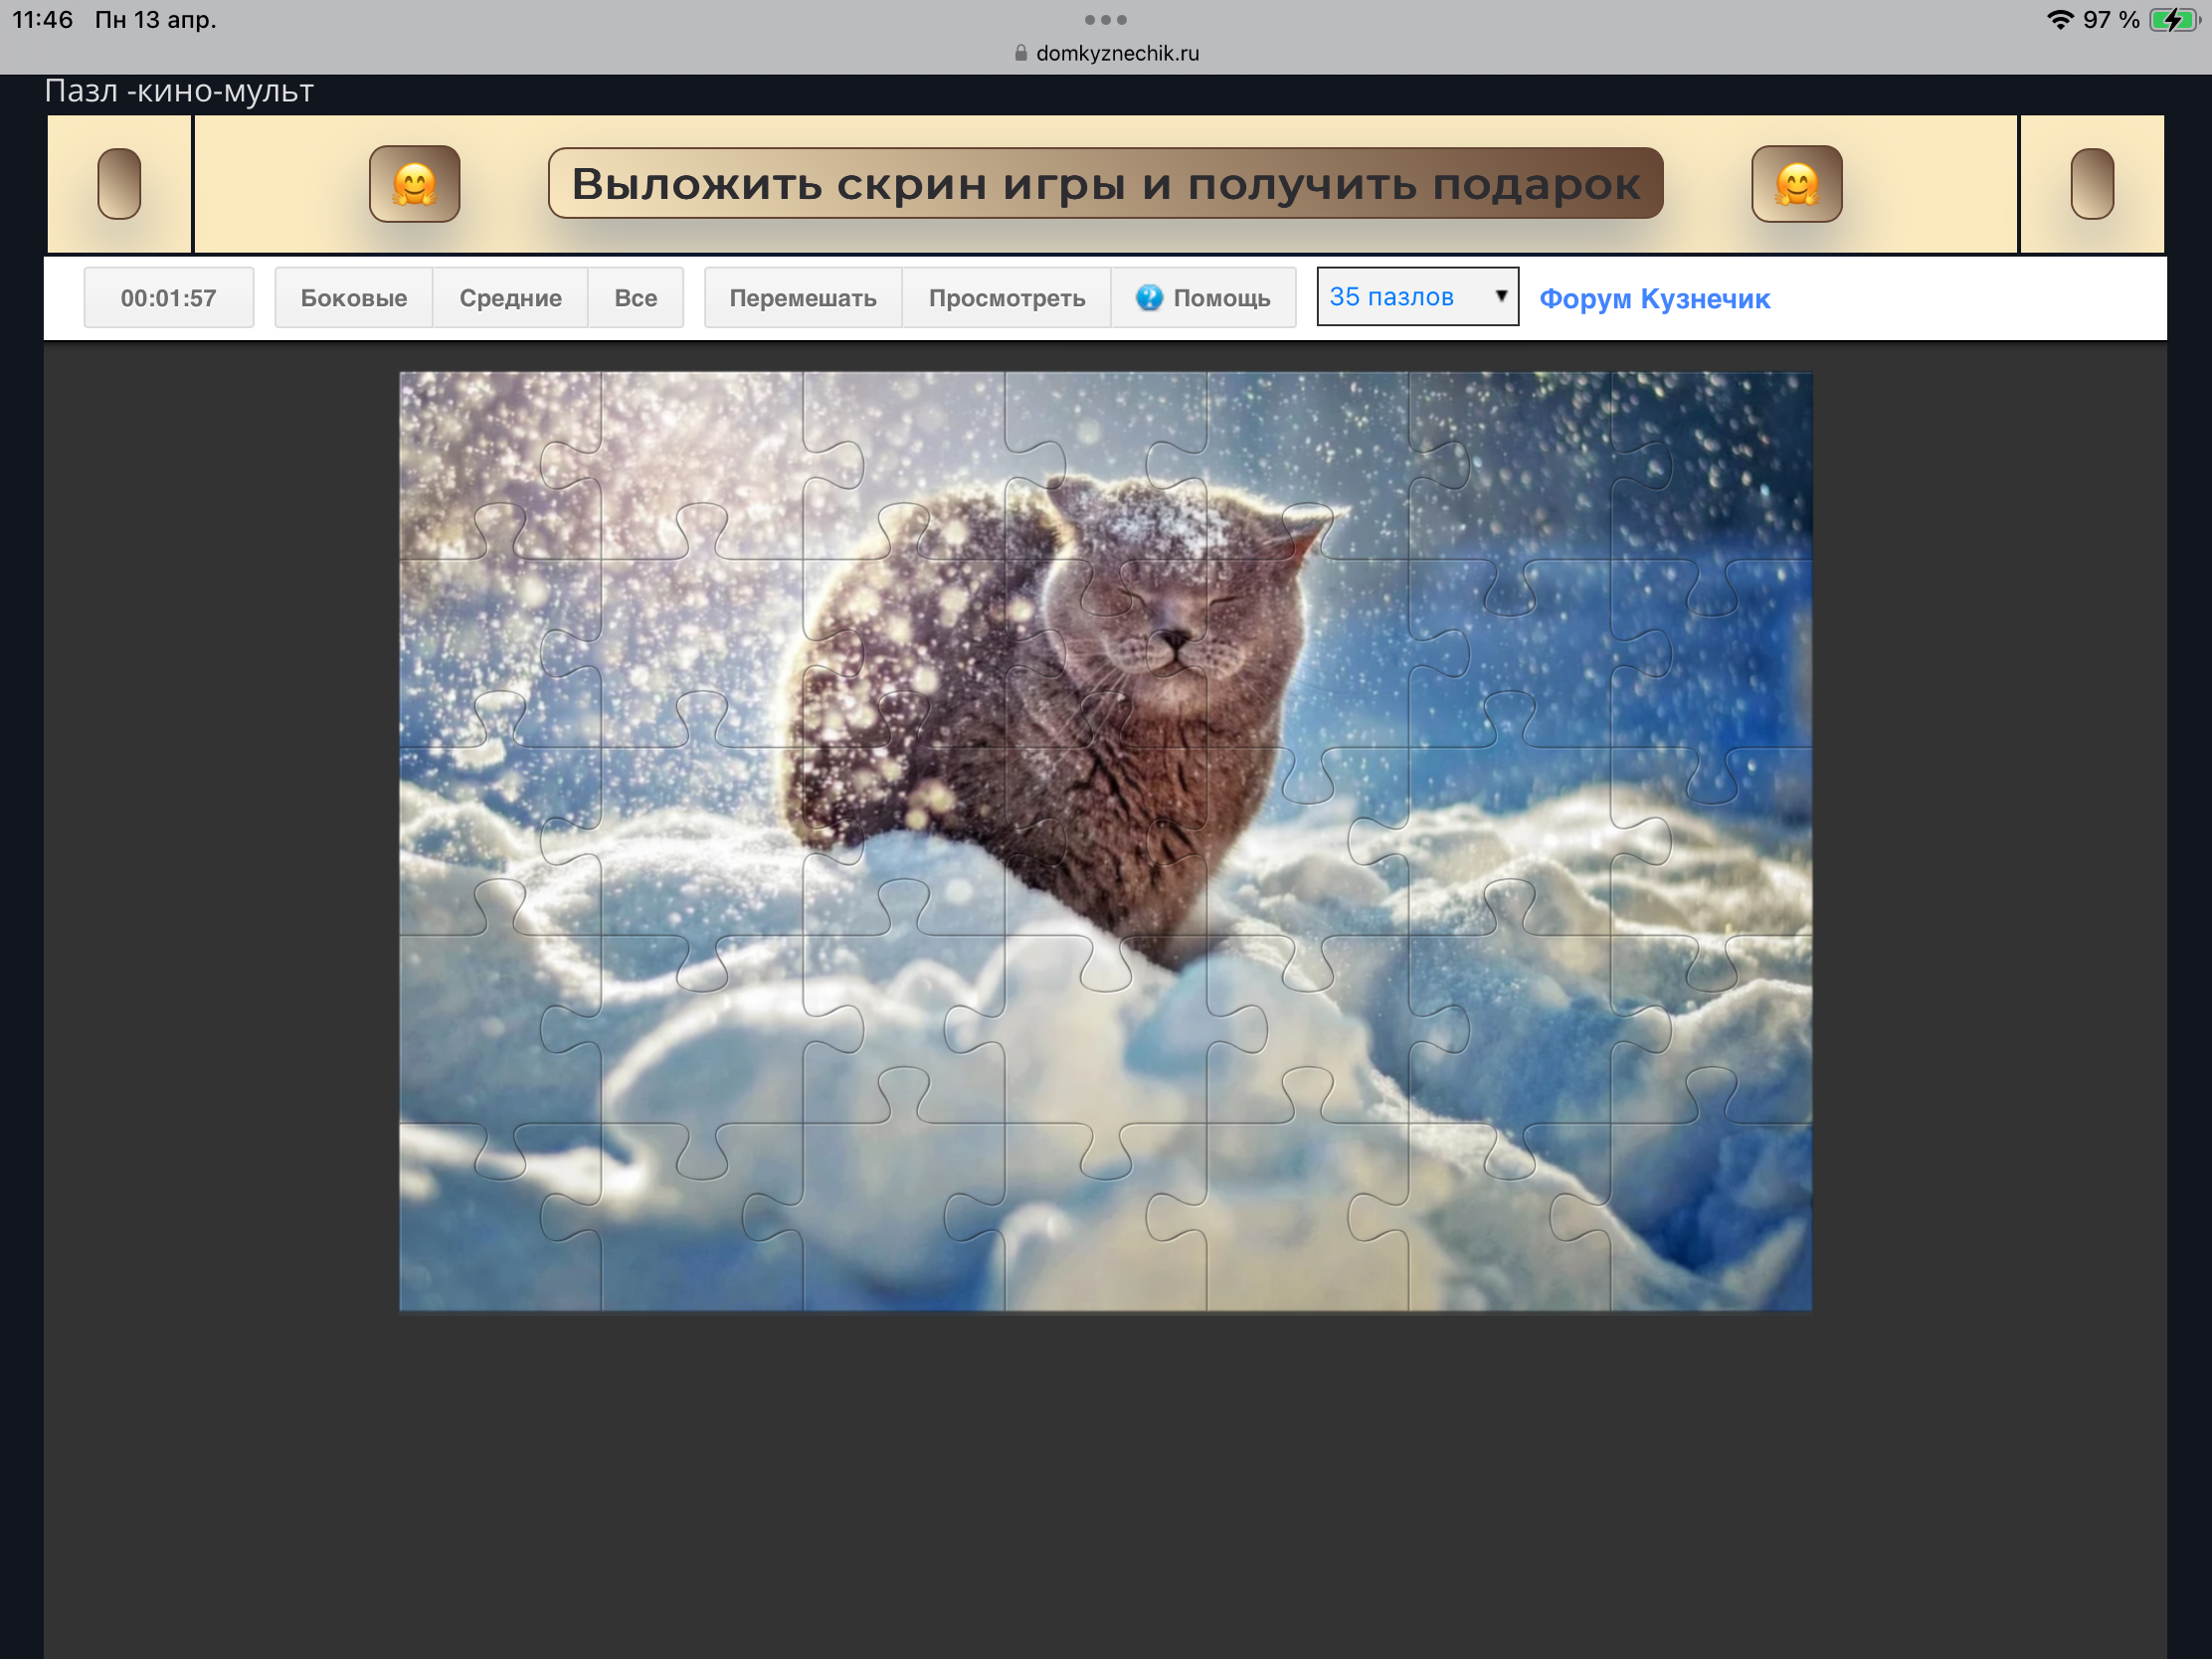Show only Средние middle pieces
2212x1659 pixels.
[510, 298]
